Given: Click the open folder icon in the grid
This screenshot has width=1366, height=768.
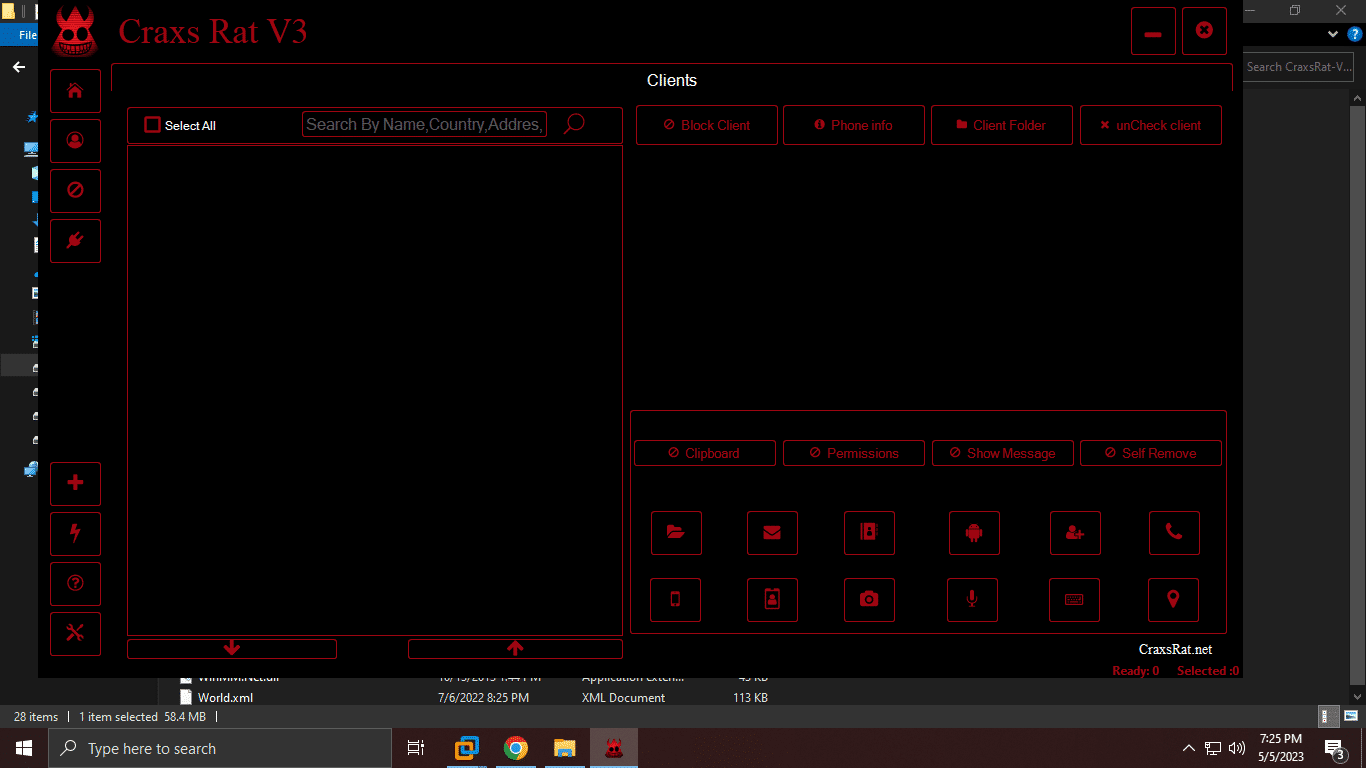Looking at the screenshot, I should (676, 533).
